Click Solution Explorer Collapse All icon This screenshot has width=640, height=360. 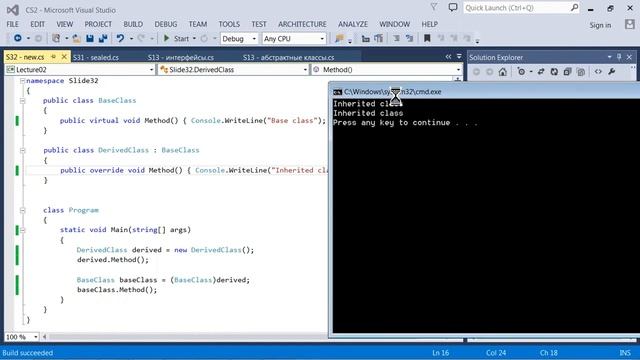pyautogui.click(x=567, y=72)
